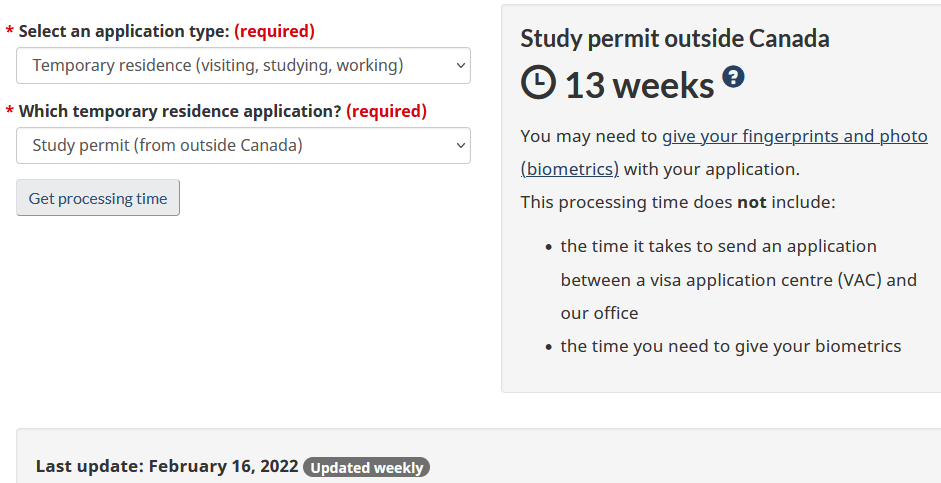Viewport: 941px width, 483px height.
Task: Click the 'time you need to give your biometrics' bullet
Action: click(730, 346)
